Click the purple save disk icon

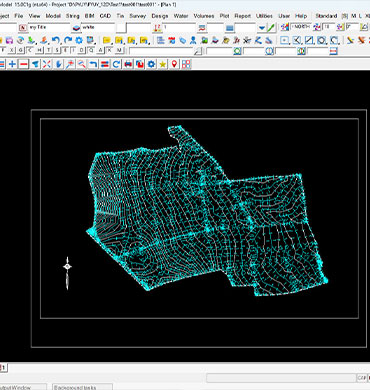click(9, 40)
